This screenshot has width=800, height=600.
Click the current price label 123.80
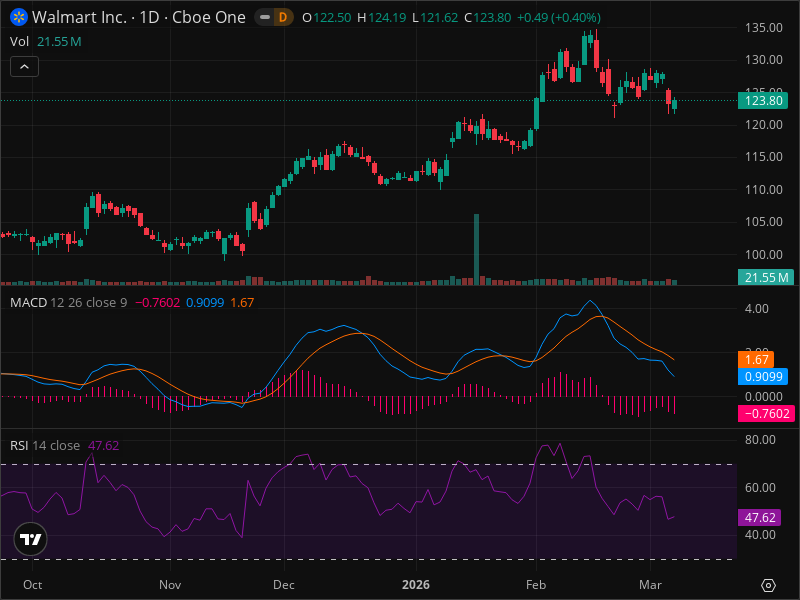763,101
